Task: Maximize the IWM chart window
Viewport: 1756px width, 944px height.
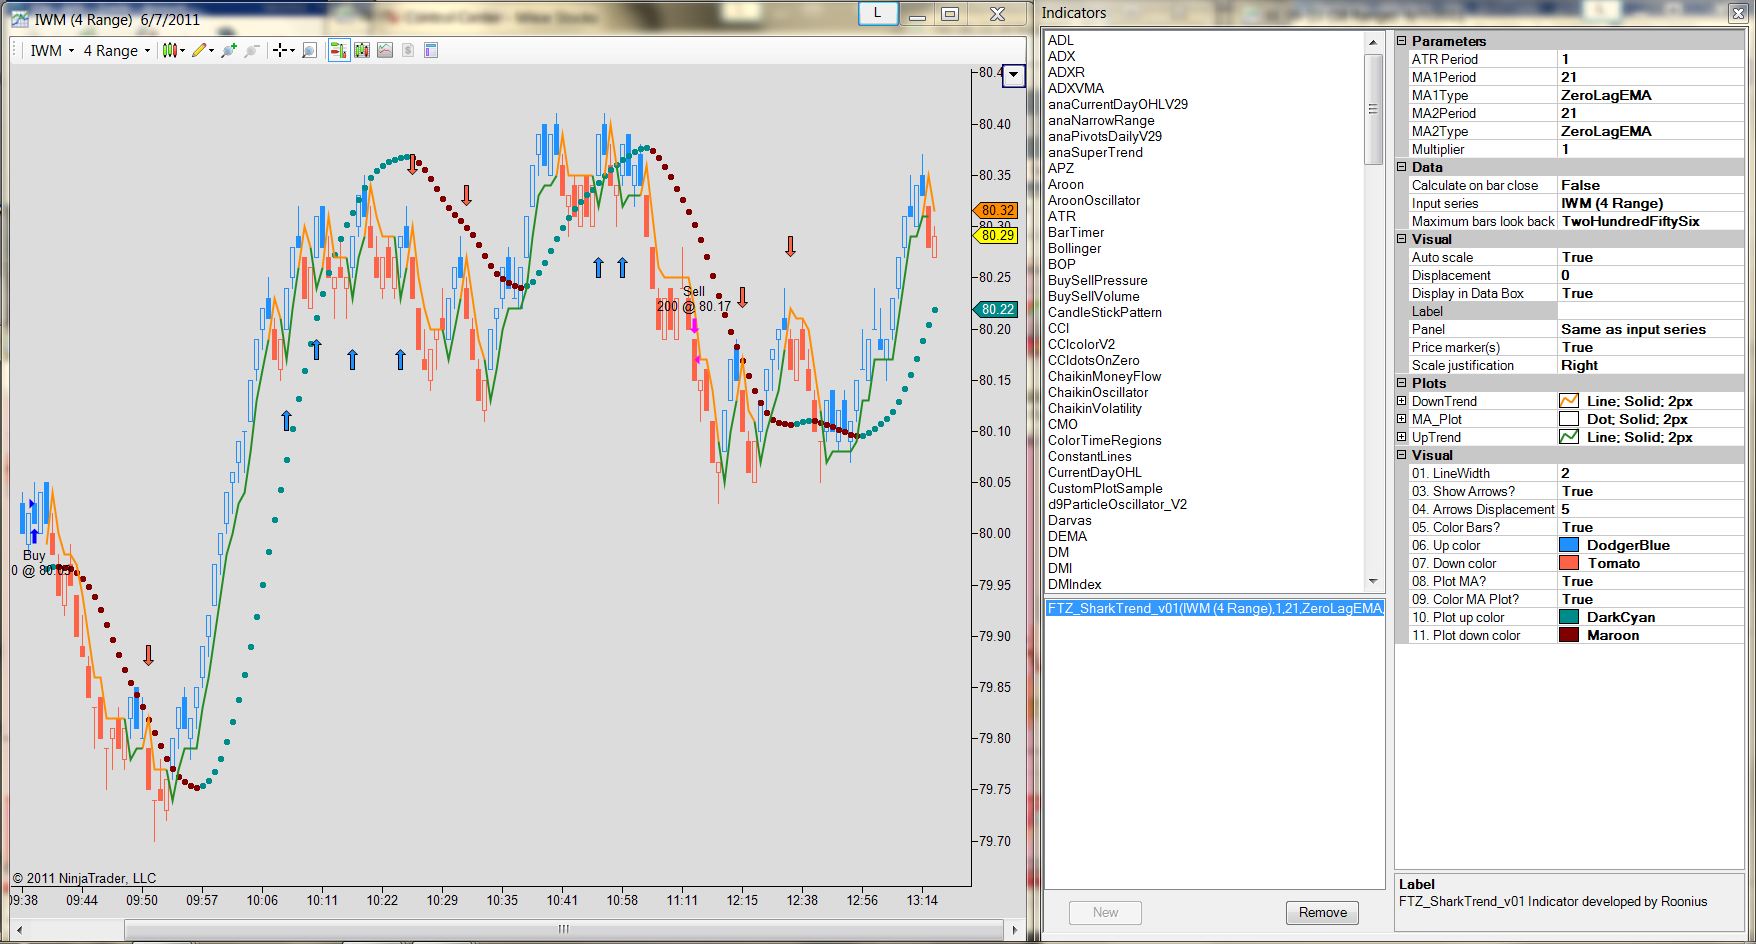Action: 950,14
